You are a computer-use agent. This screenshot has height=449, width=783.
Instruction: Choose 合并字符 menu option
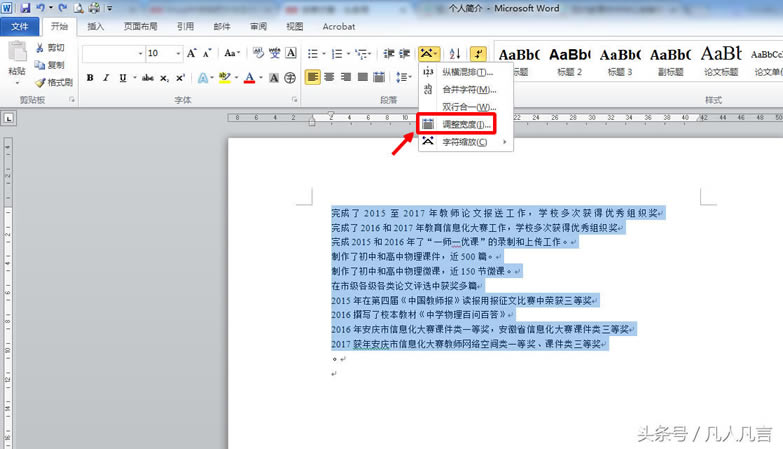(468, 89)
